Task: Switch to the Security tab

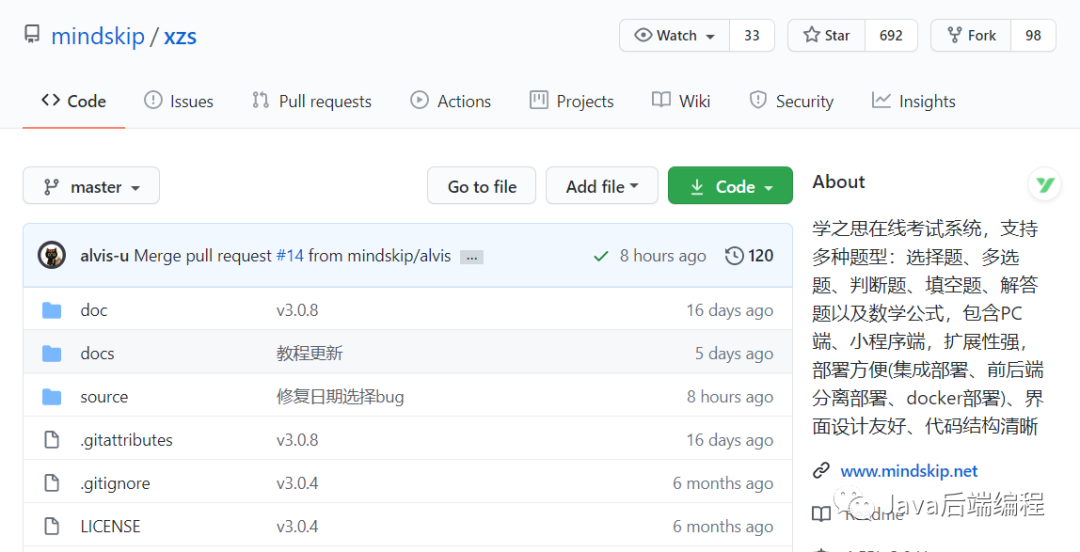Action: tap(791, 101)
